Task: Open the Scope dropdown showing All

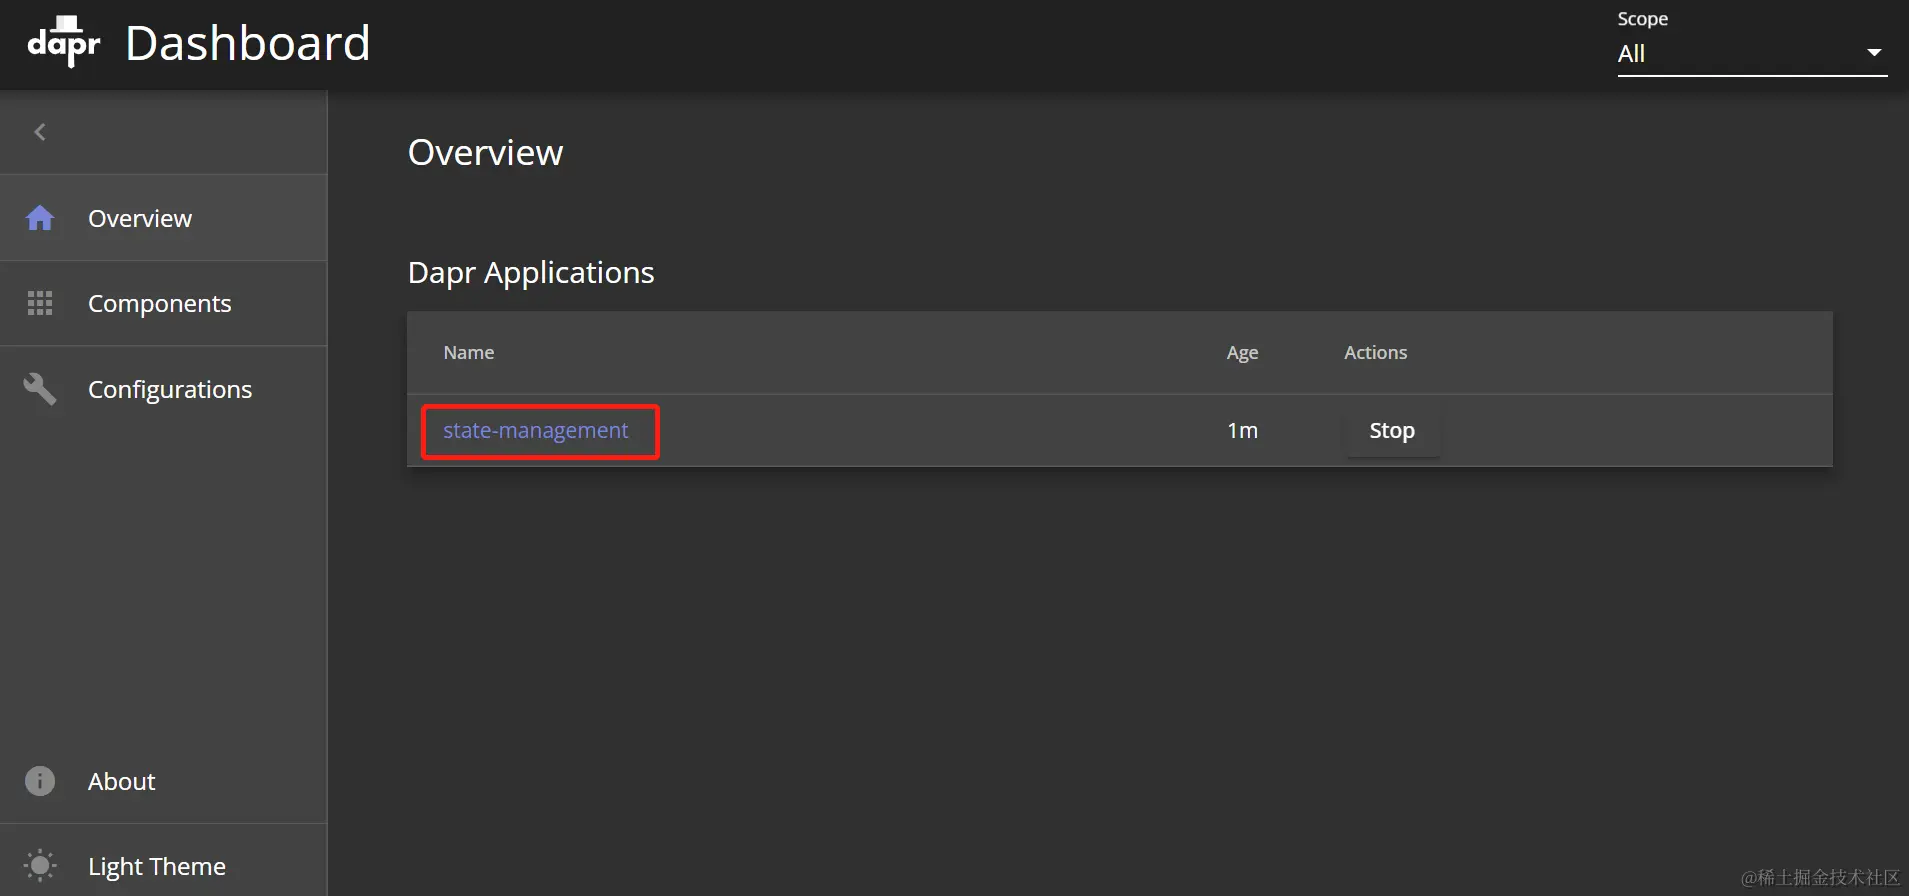Action: [x=1752, y=54]
